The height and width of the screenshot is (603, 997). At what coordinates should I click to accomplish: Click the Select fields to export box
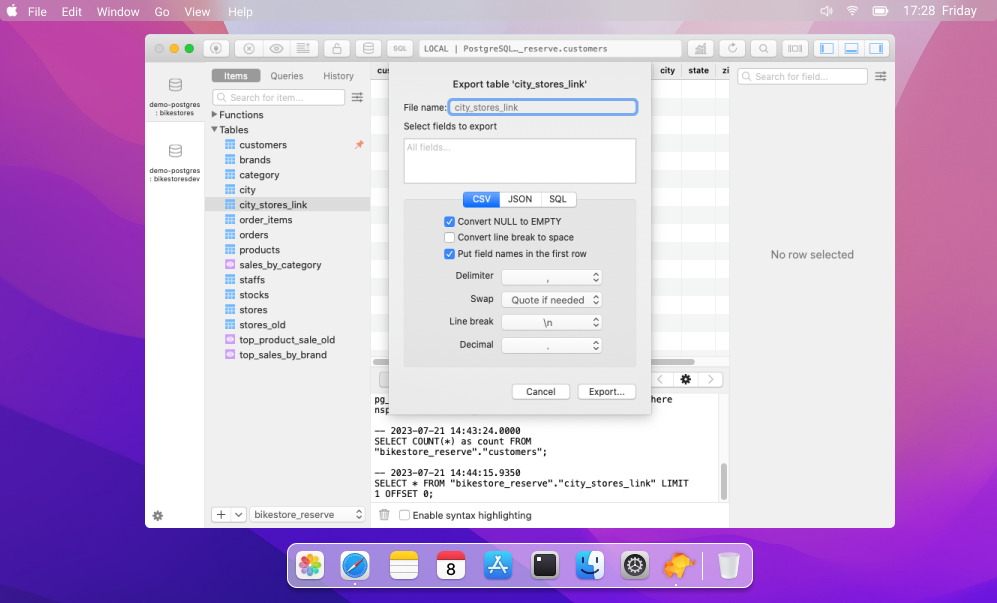click(x=519, y=161)
